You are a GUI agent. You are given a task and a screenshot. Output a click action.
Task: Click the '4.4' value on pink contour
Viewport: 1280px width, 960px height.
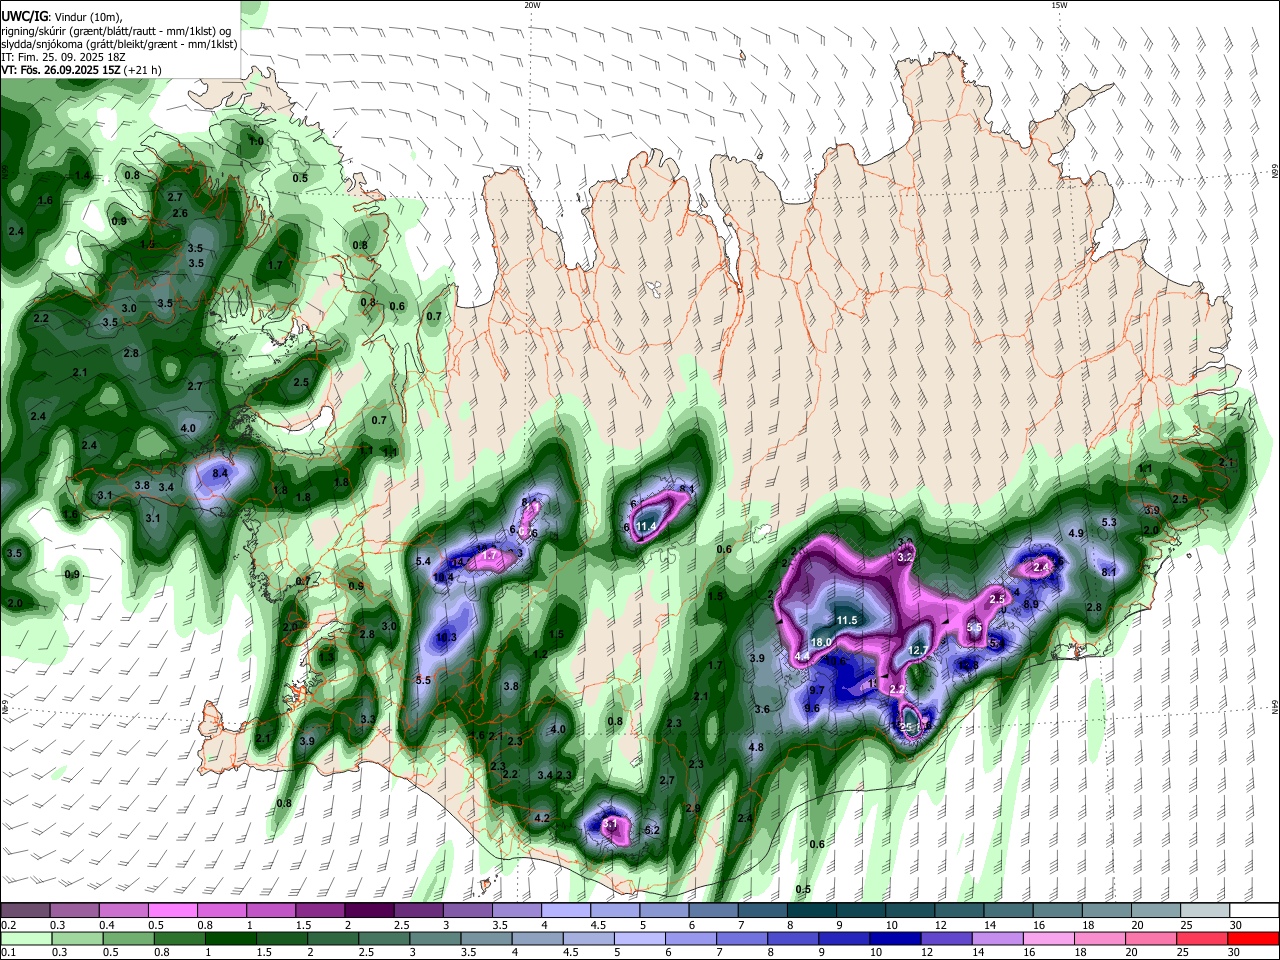(x=802, y=656)
